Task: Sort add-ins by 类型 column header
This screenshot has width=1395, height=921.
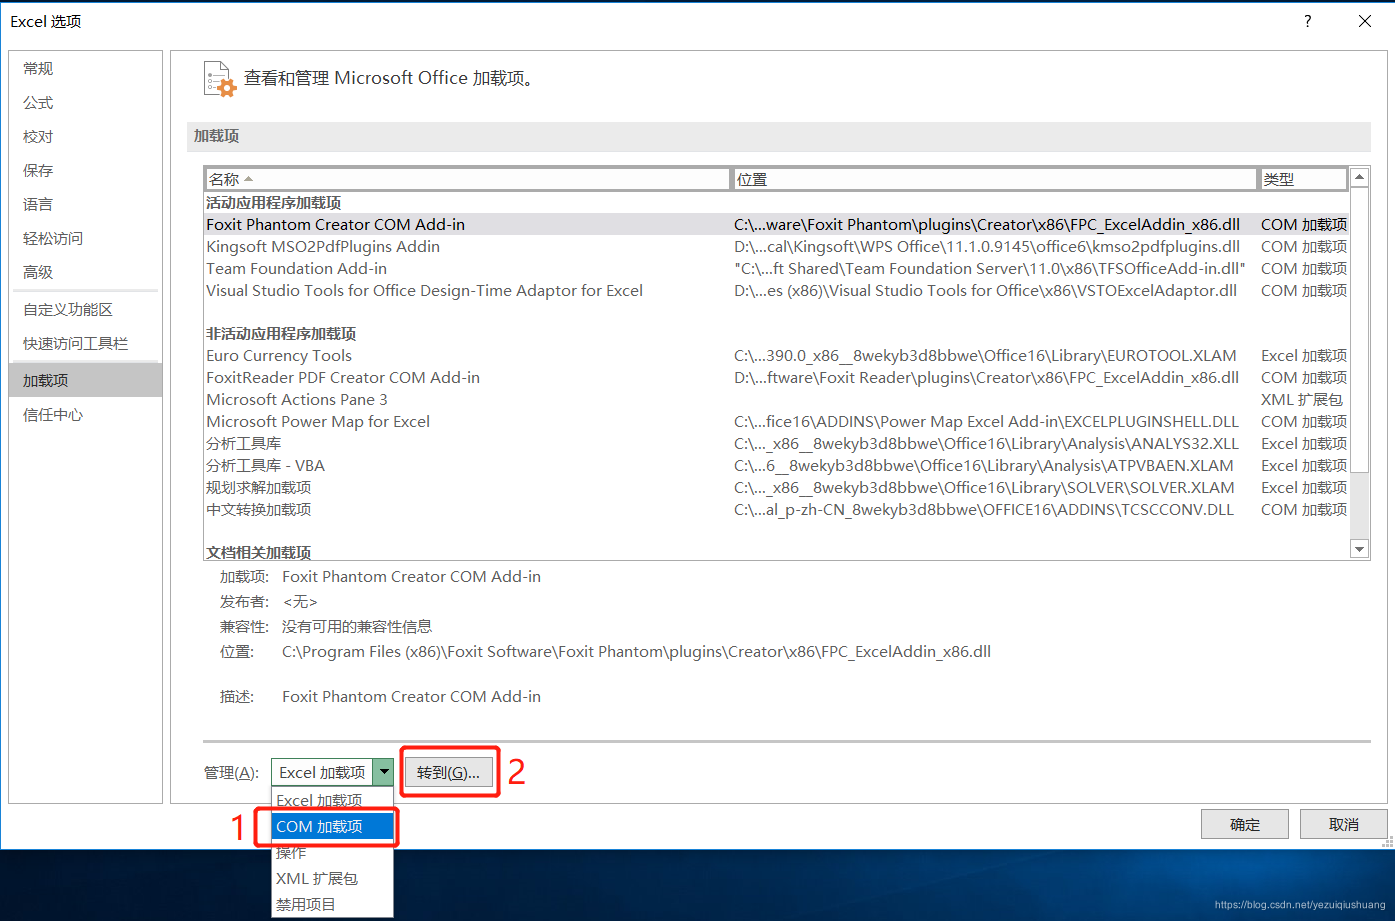Action: [1303, 179]
